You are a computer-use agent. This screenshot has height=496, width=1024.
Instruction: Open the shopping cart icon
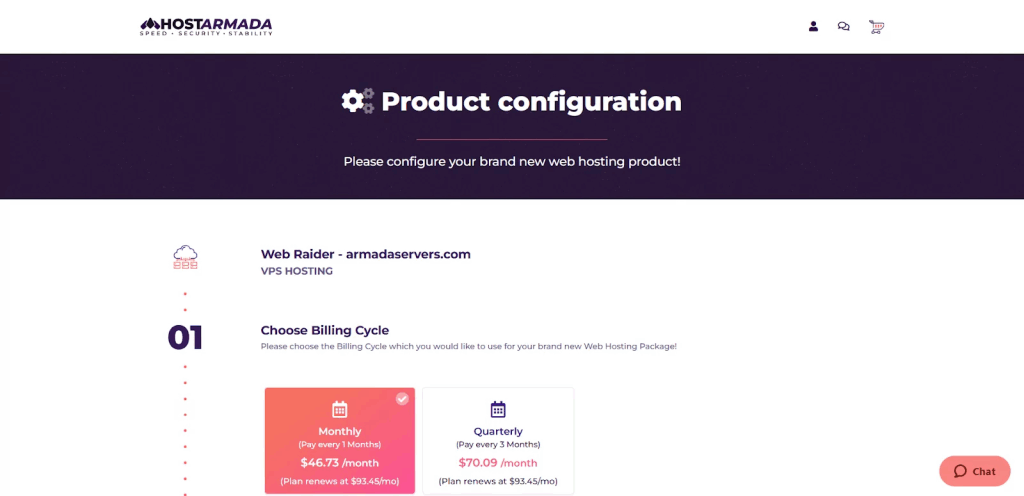876,26
